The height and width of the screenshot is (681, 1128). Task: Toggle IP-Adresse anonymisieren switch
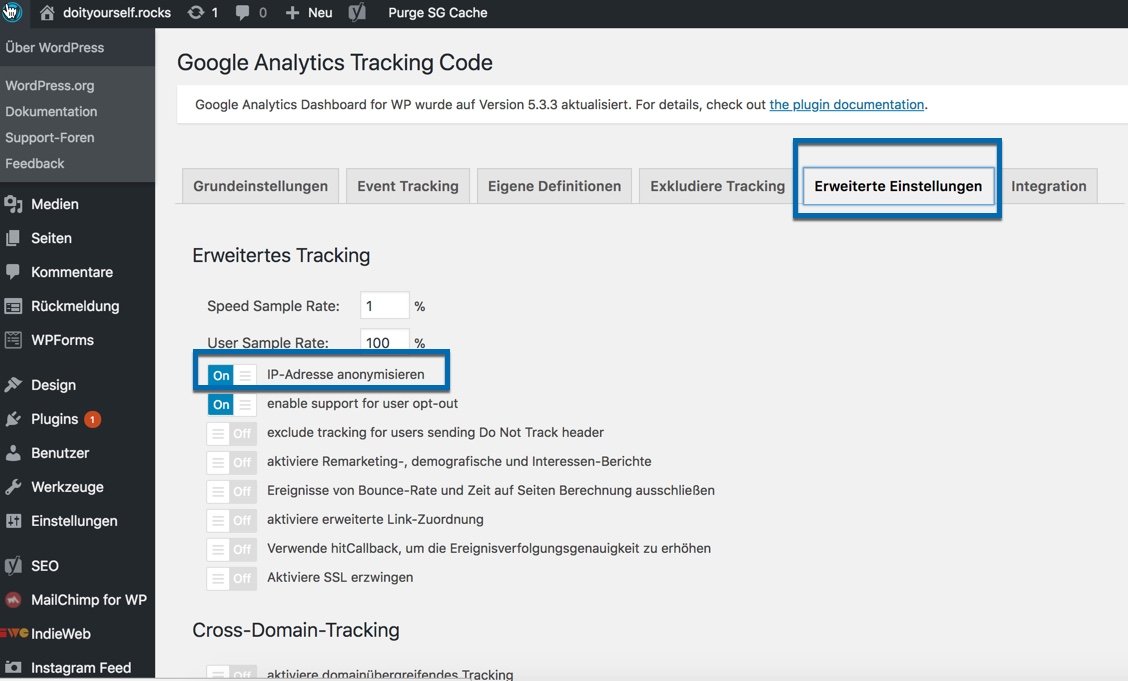[x=231, y=375]
